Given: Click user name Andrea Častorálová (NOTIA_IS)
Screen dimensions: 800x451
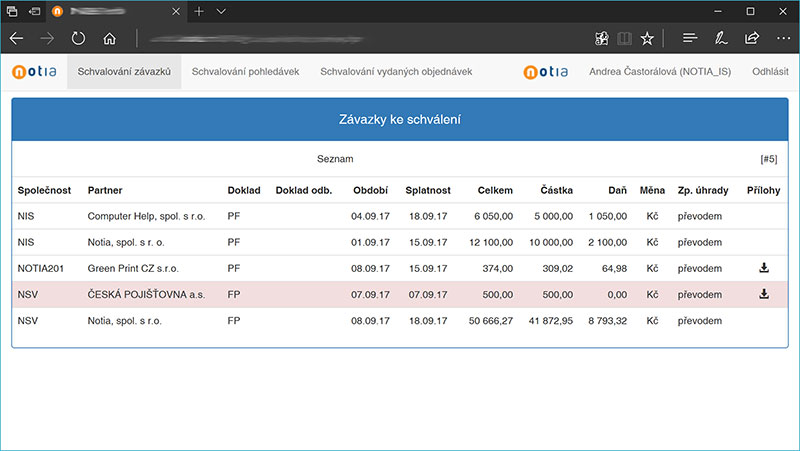Looking at the screenshot, I should (660, 72).
